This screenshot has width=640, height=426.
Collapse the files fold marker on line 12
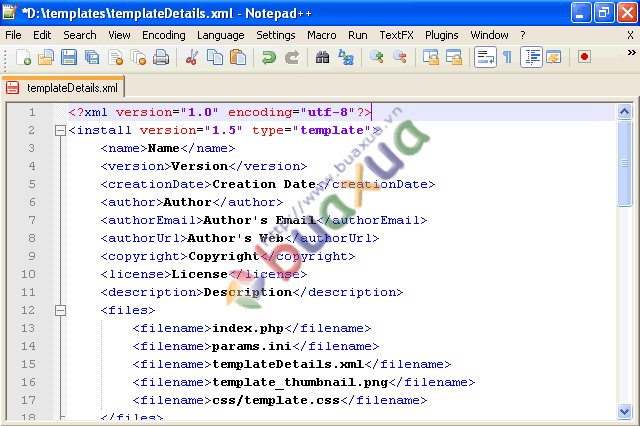(x=60, y=311)
